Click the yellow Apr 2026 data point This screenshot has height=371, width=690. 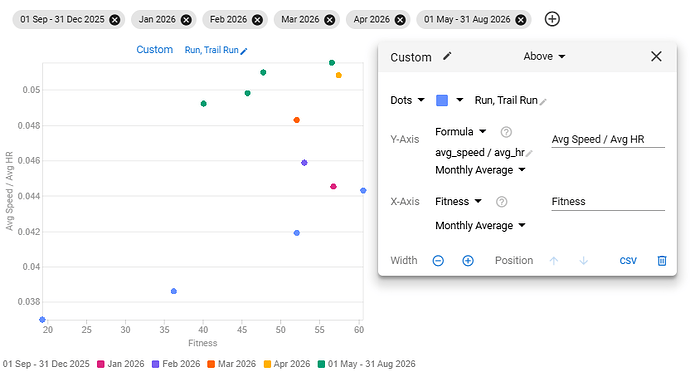coord(339,75)
